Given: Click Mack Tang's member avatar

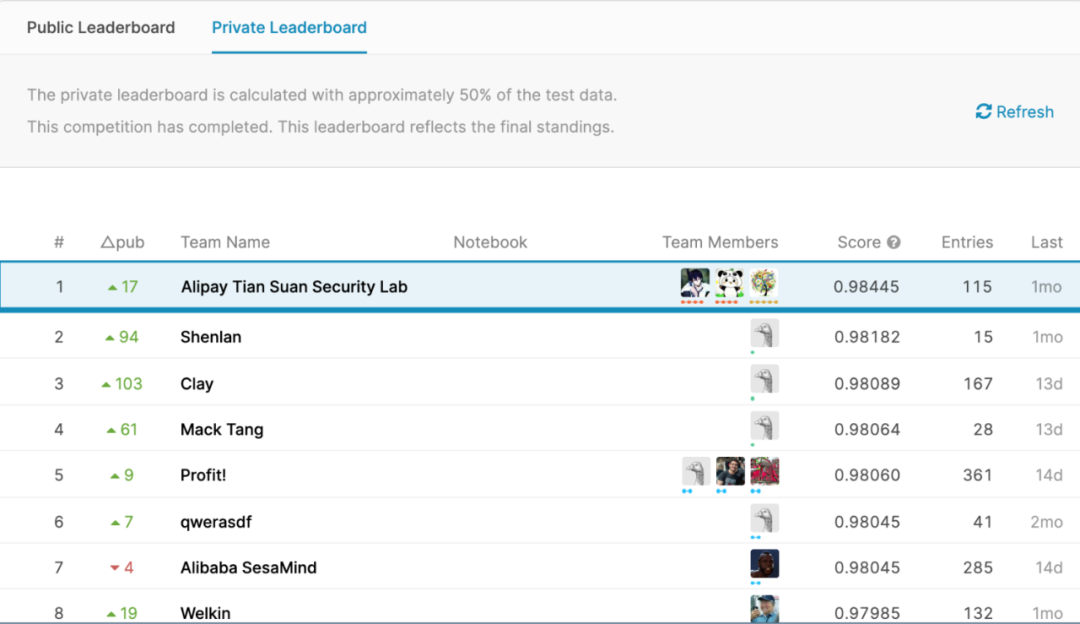Looking at the screenshot, I should tap(765, 426).
